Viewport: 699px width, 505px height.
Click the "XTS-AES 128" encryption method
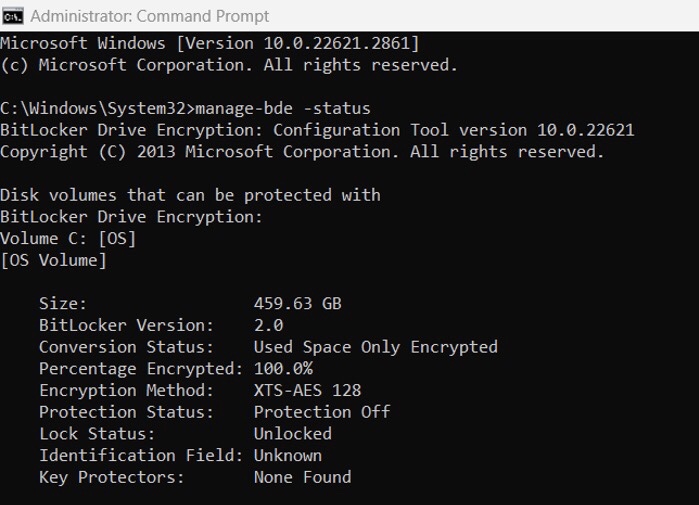307,390
